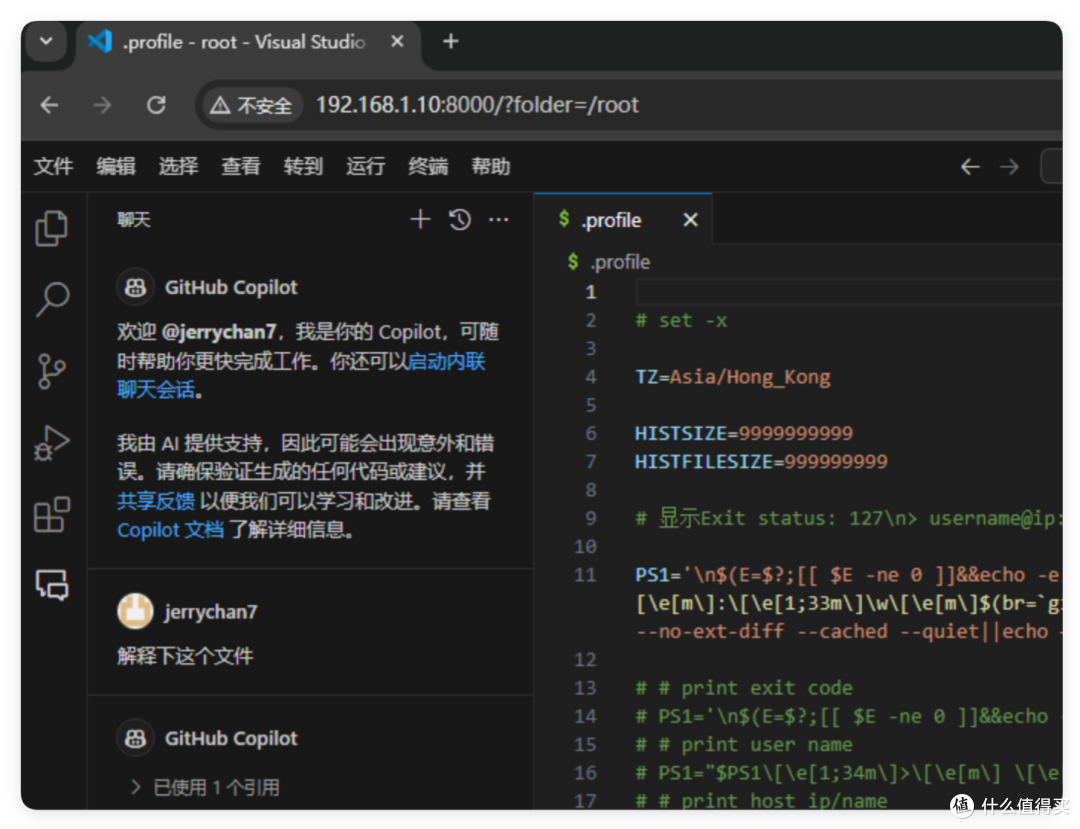Open the browser tab list dropdown chevron
1080x829 pixels.
point(46,41)
